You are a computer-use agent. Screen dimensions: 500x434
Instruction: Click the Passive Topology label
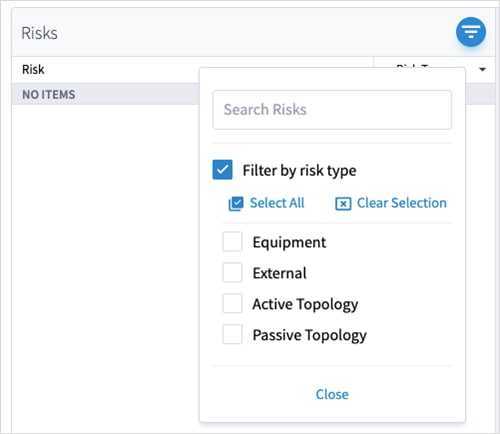[x=310, y=335]
